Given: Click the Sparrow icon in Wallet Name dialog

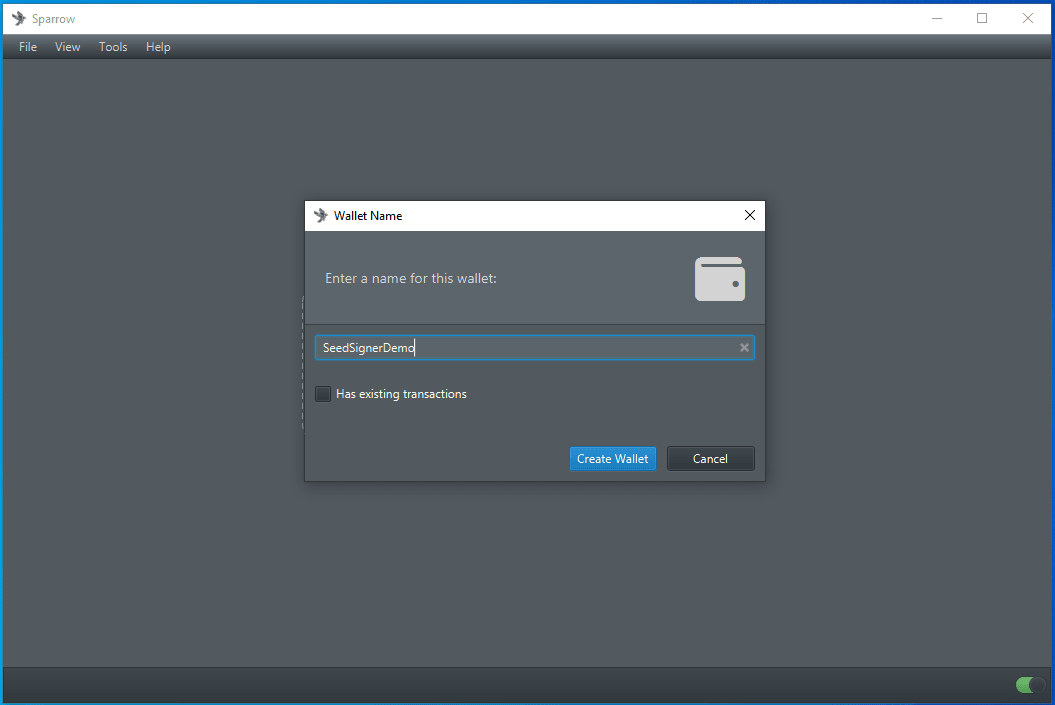Looking at the screenshot, I should click(321, 215).
